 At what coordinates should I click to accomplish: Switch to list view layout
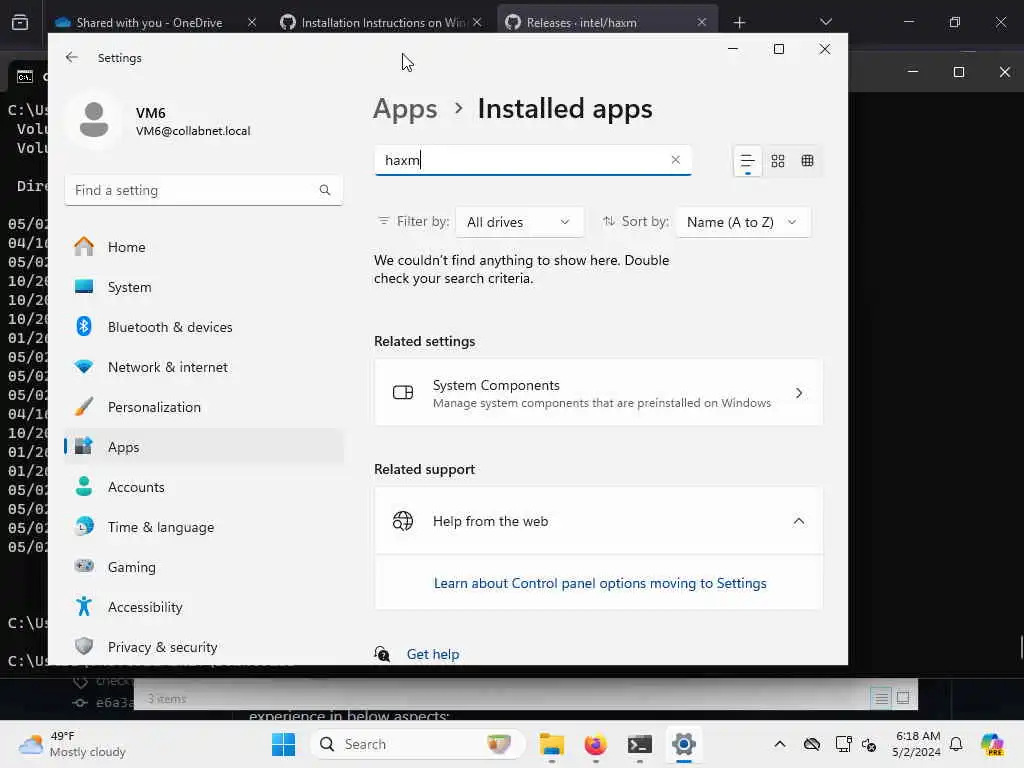(x=748, y=161)
